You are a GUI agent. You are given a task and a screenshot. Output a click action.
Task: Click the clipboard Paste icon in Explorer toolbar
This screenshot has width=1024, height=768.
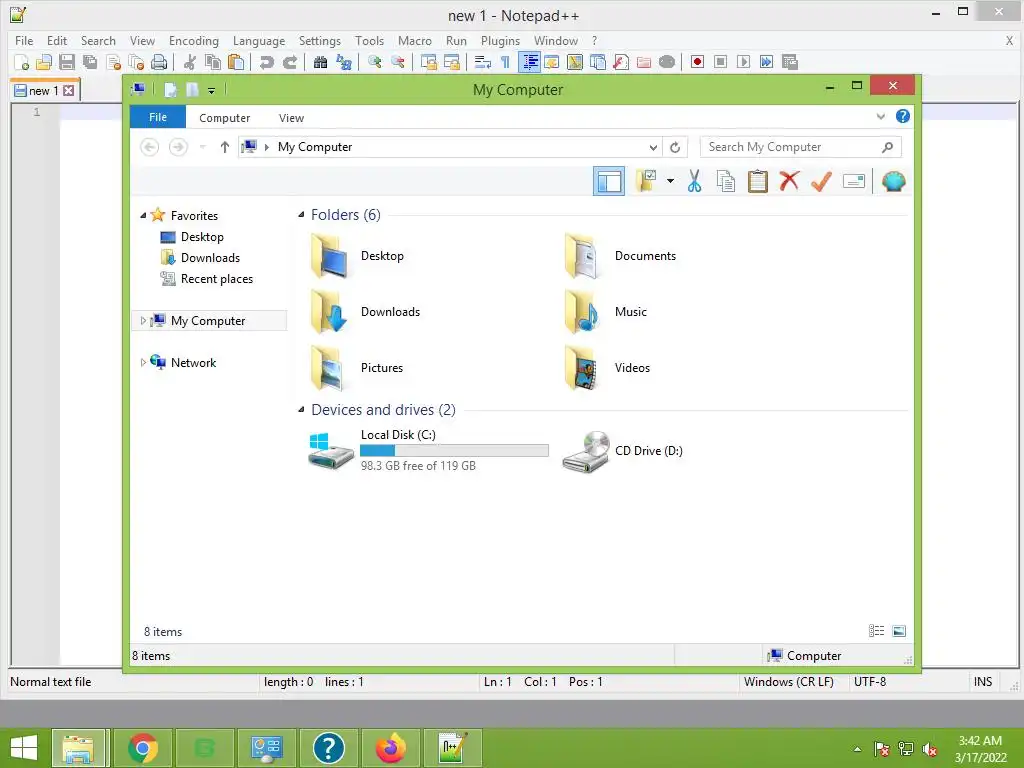pos(758,181)
